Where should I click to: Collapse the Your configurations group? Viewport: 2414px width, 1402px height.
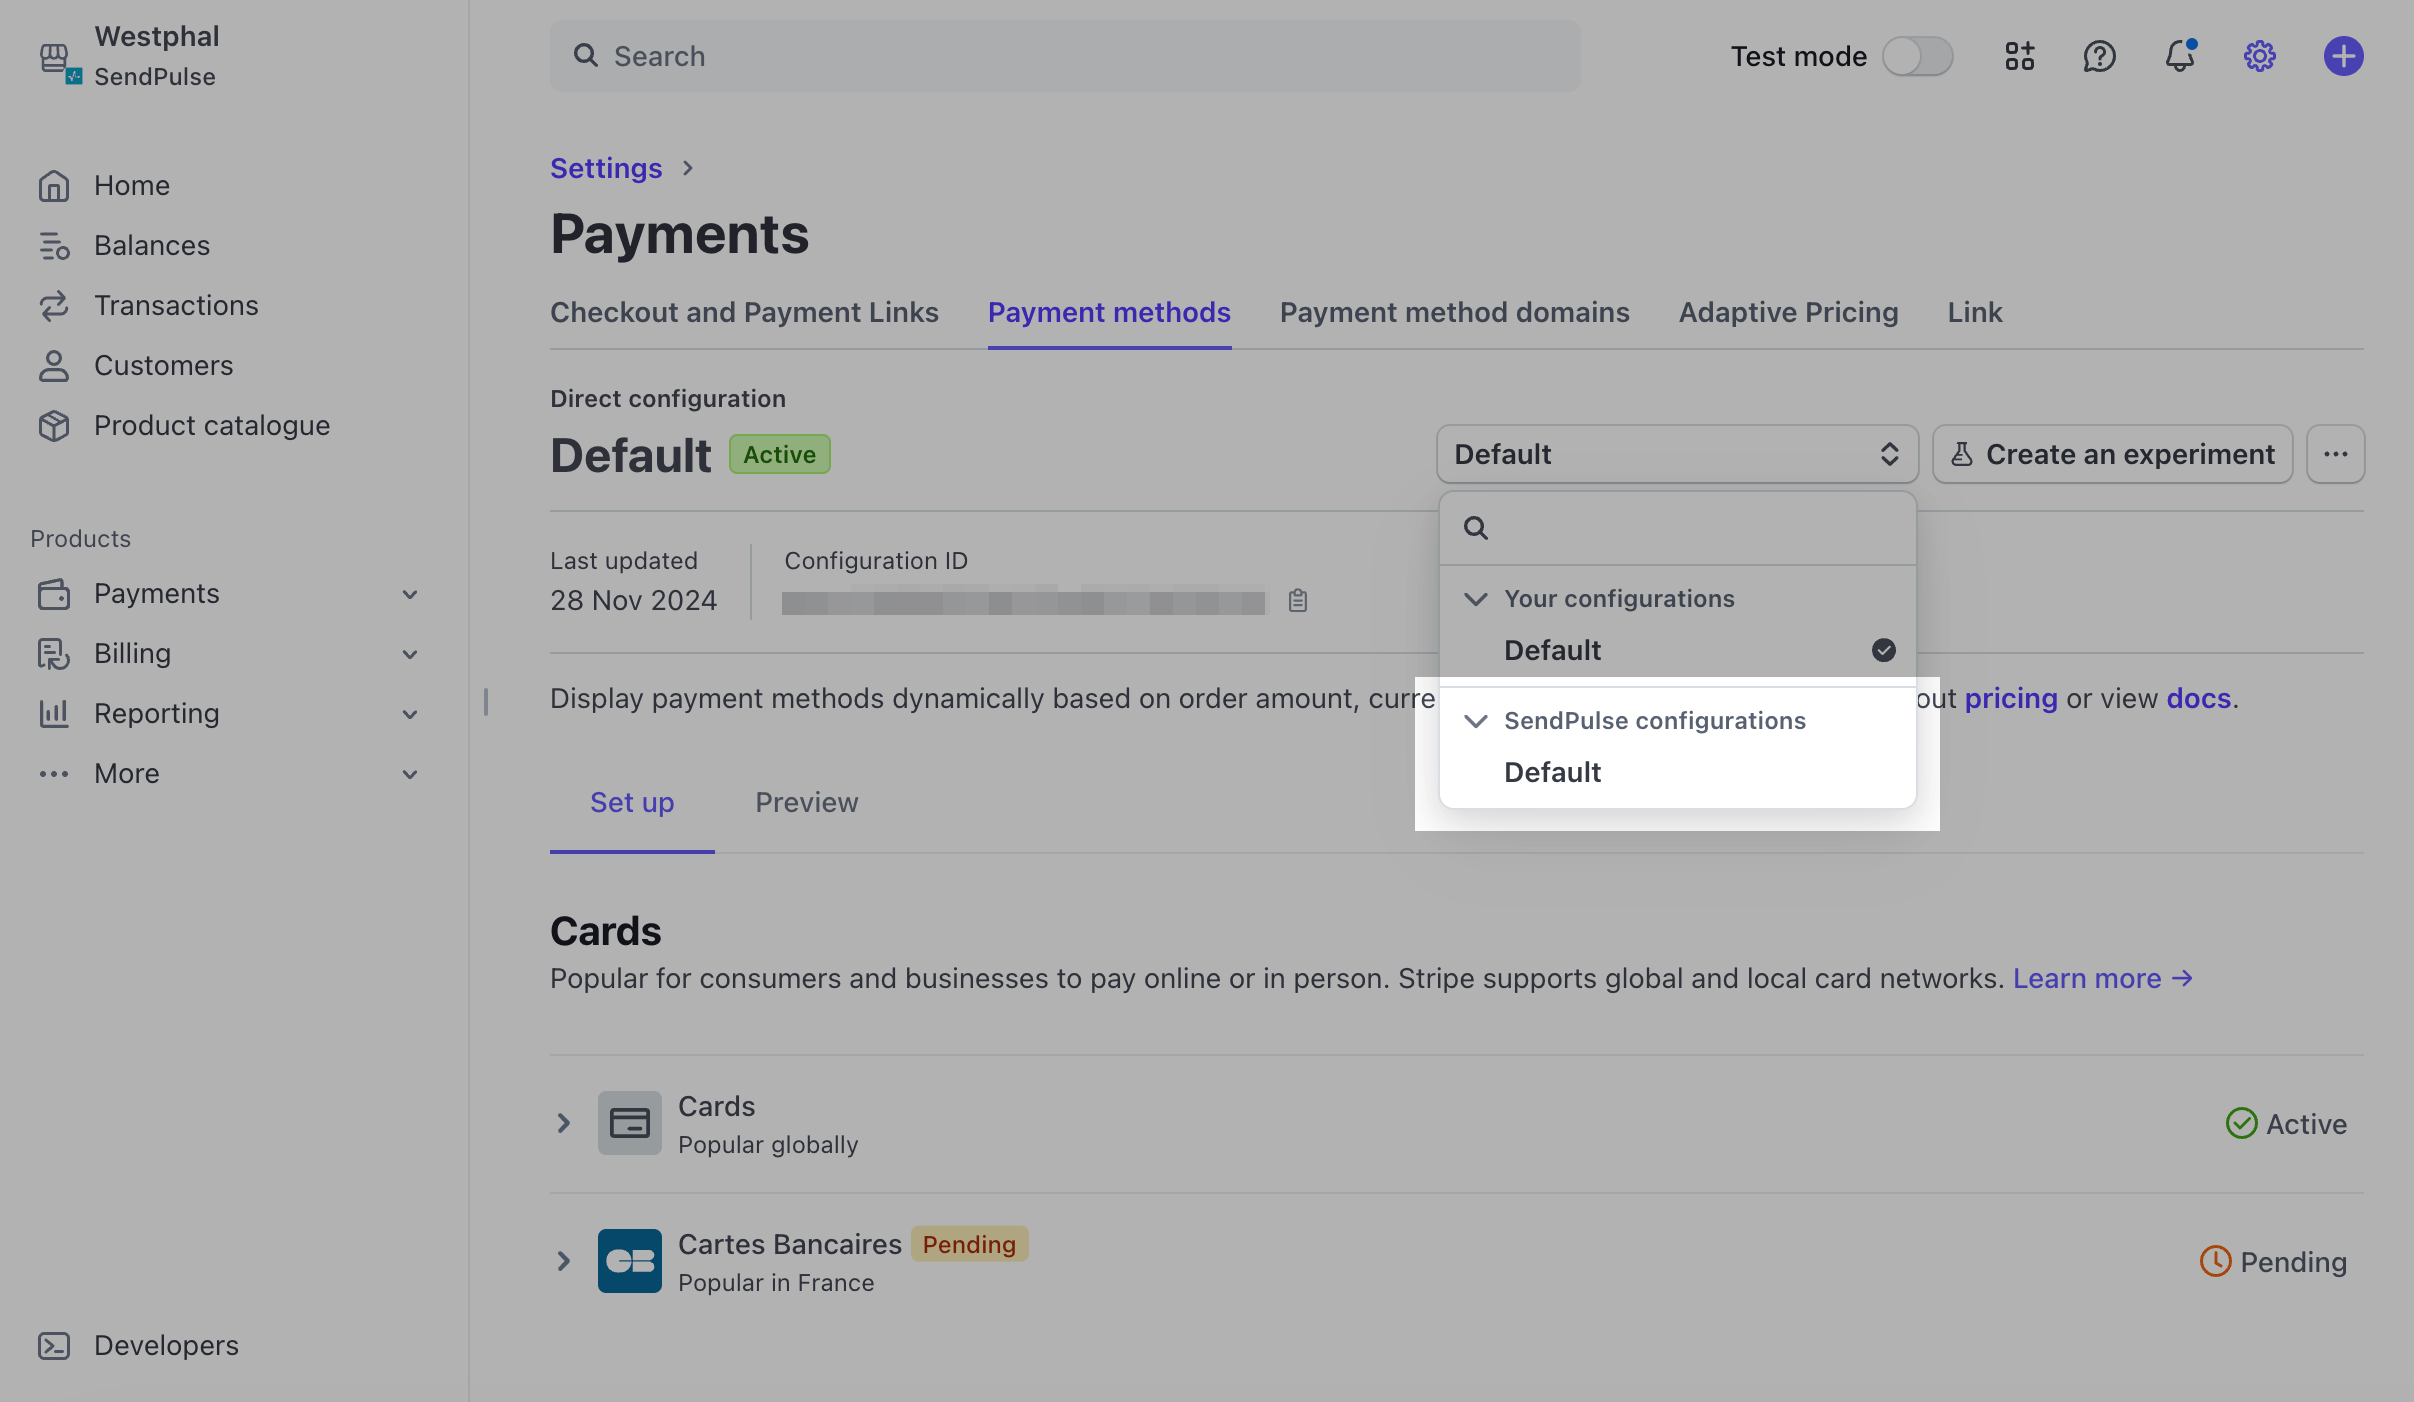click(1476, 599)
